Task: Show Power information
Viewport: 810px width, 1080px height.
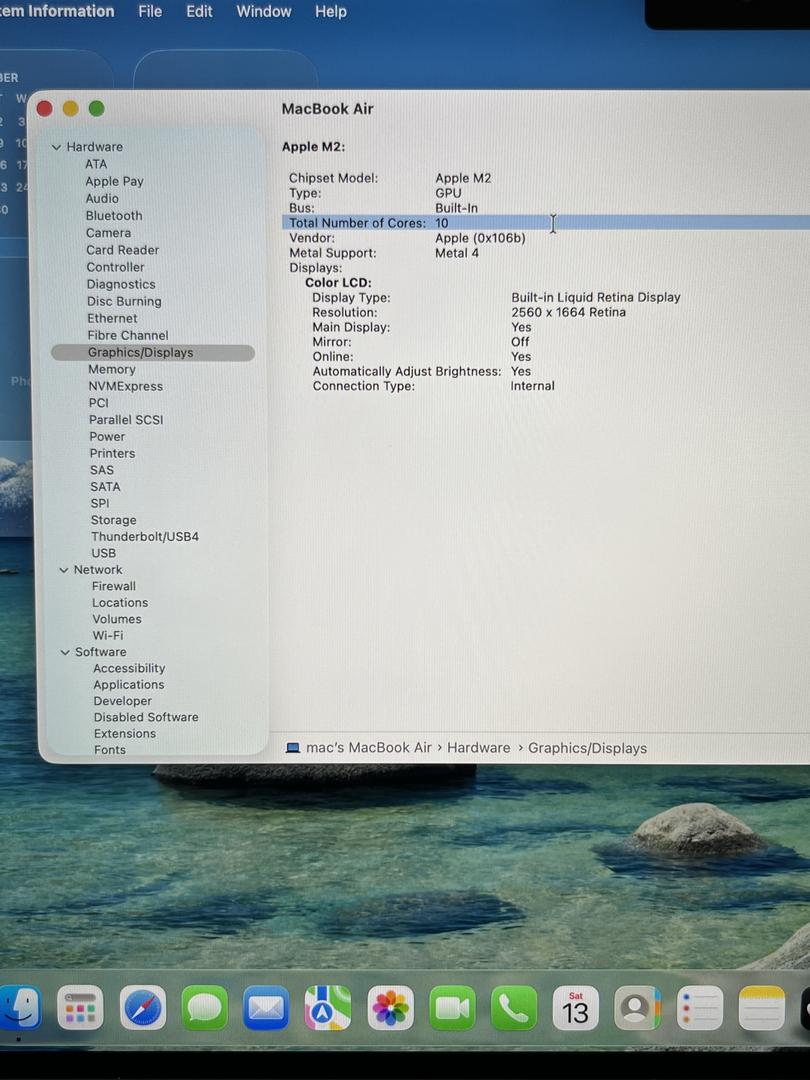Action: point(107,437)
